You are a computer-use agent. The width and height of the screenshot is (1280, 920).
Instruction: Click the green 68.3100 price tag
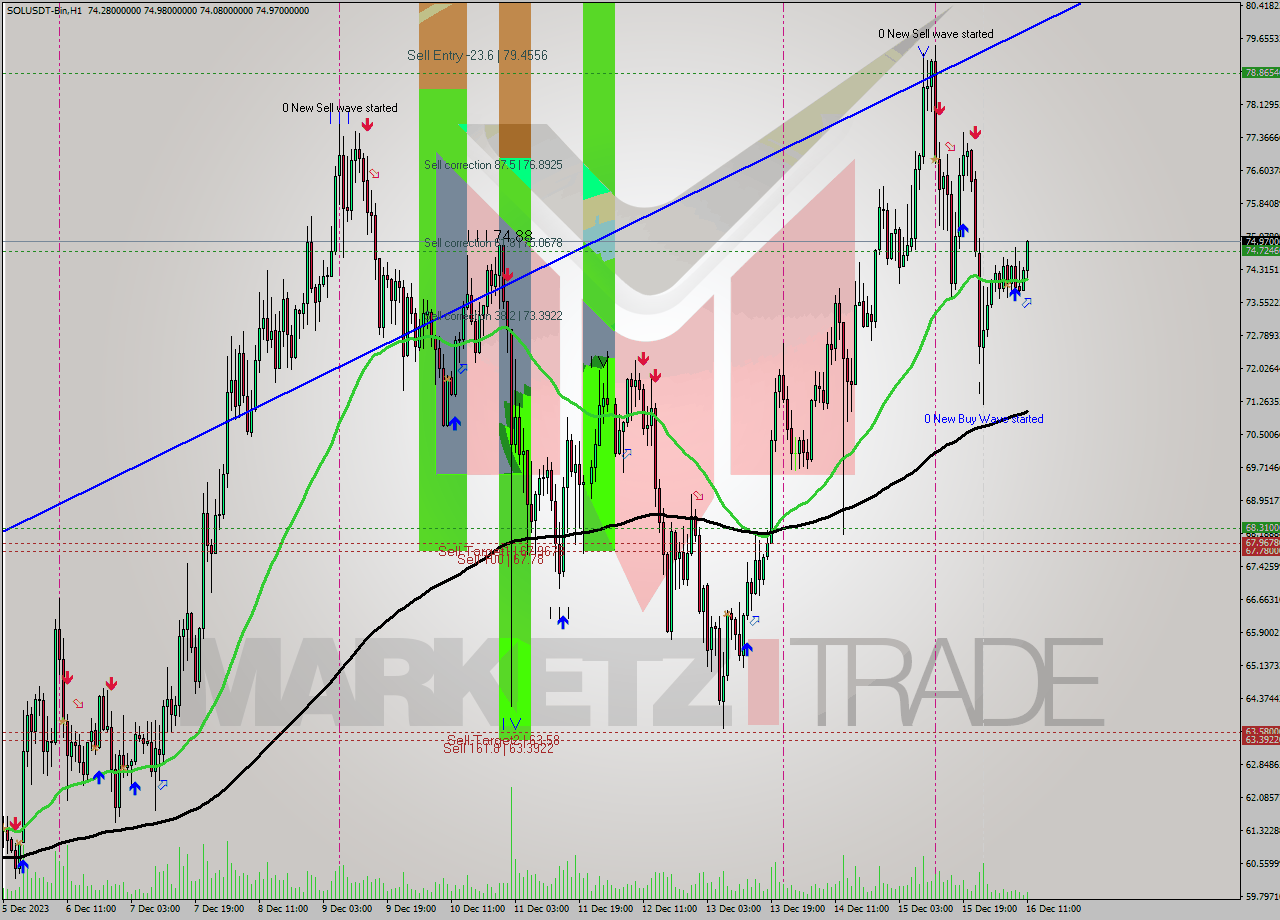1260,528
